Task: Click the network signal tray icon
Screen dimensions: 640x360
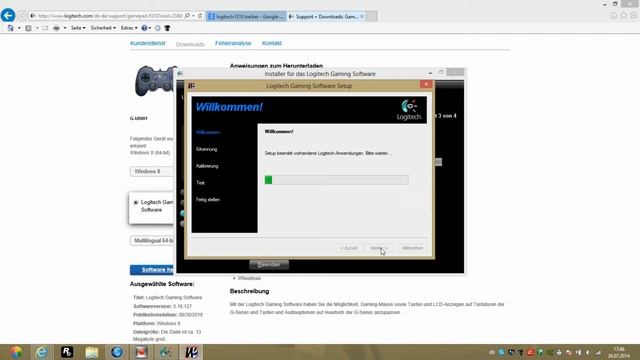Action: [x=598, y=352]
